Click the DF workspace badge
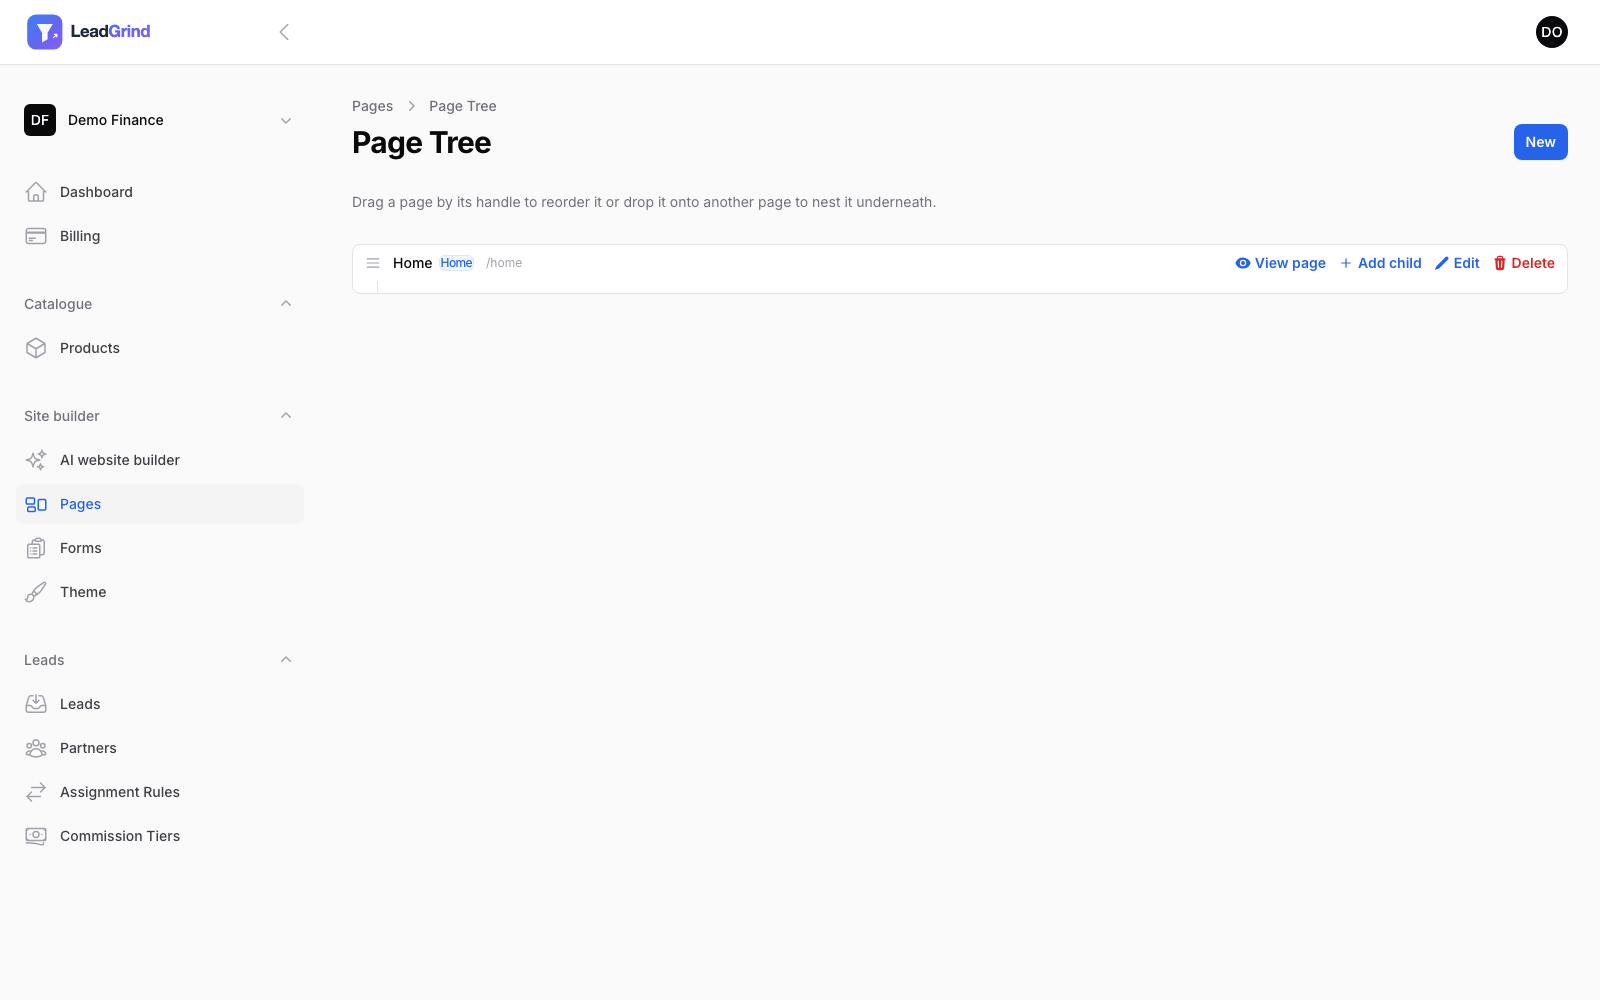This screenshot has width=1600, height=1000. coord(40,120)
